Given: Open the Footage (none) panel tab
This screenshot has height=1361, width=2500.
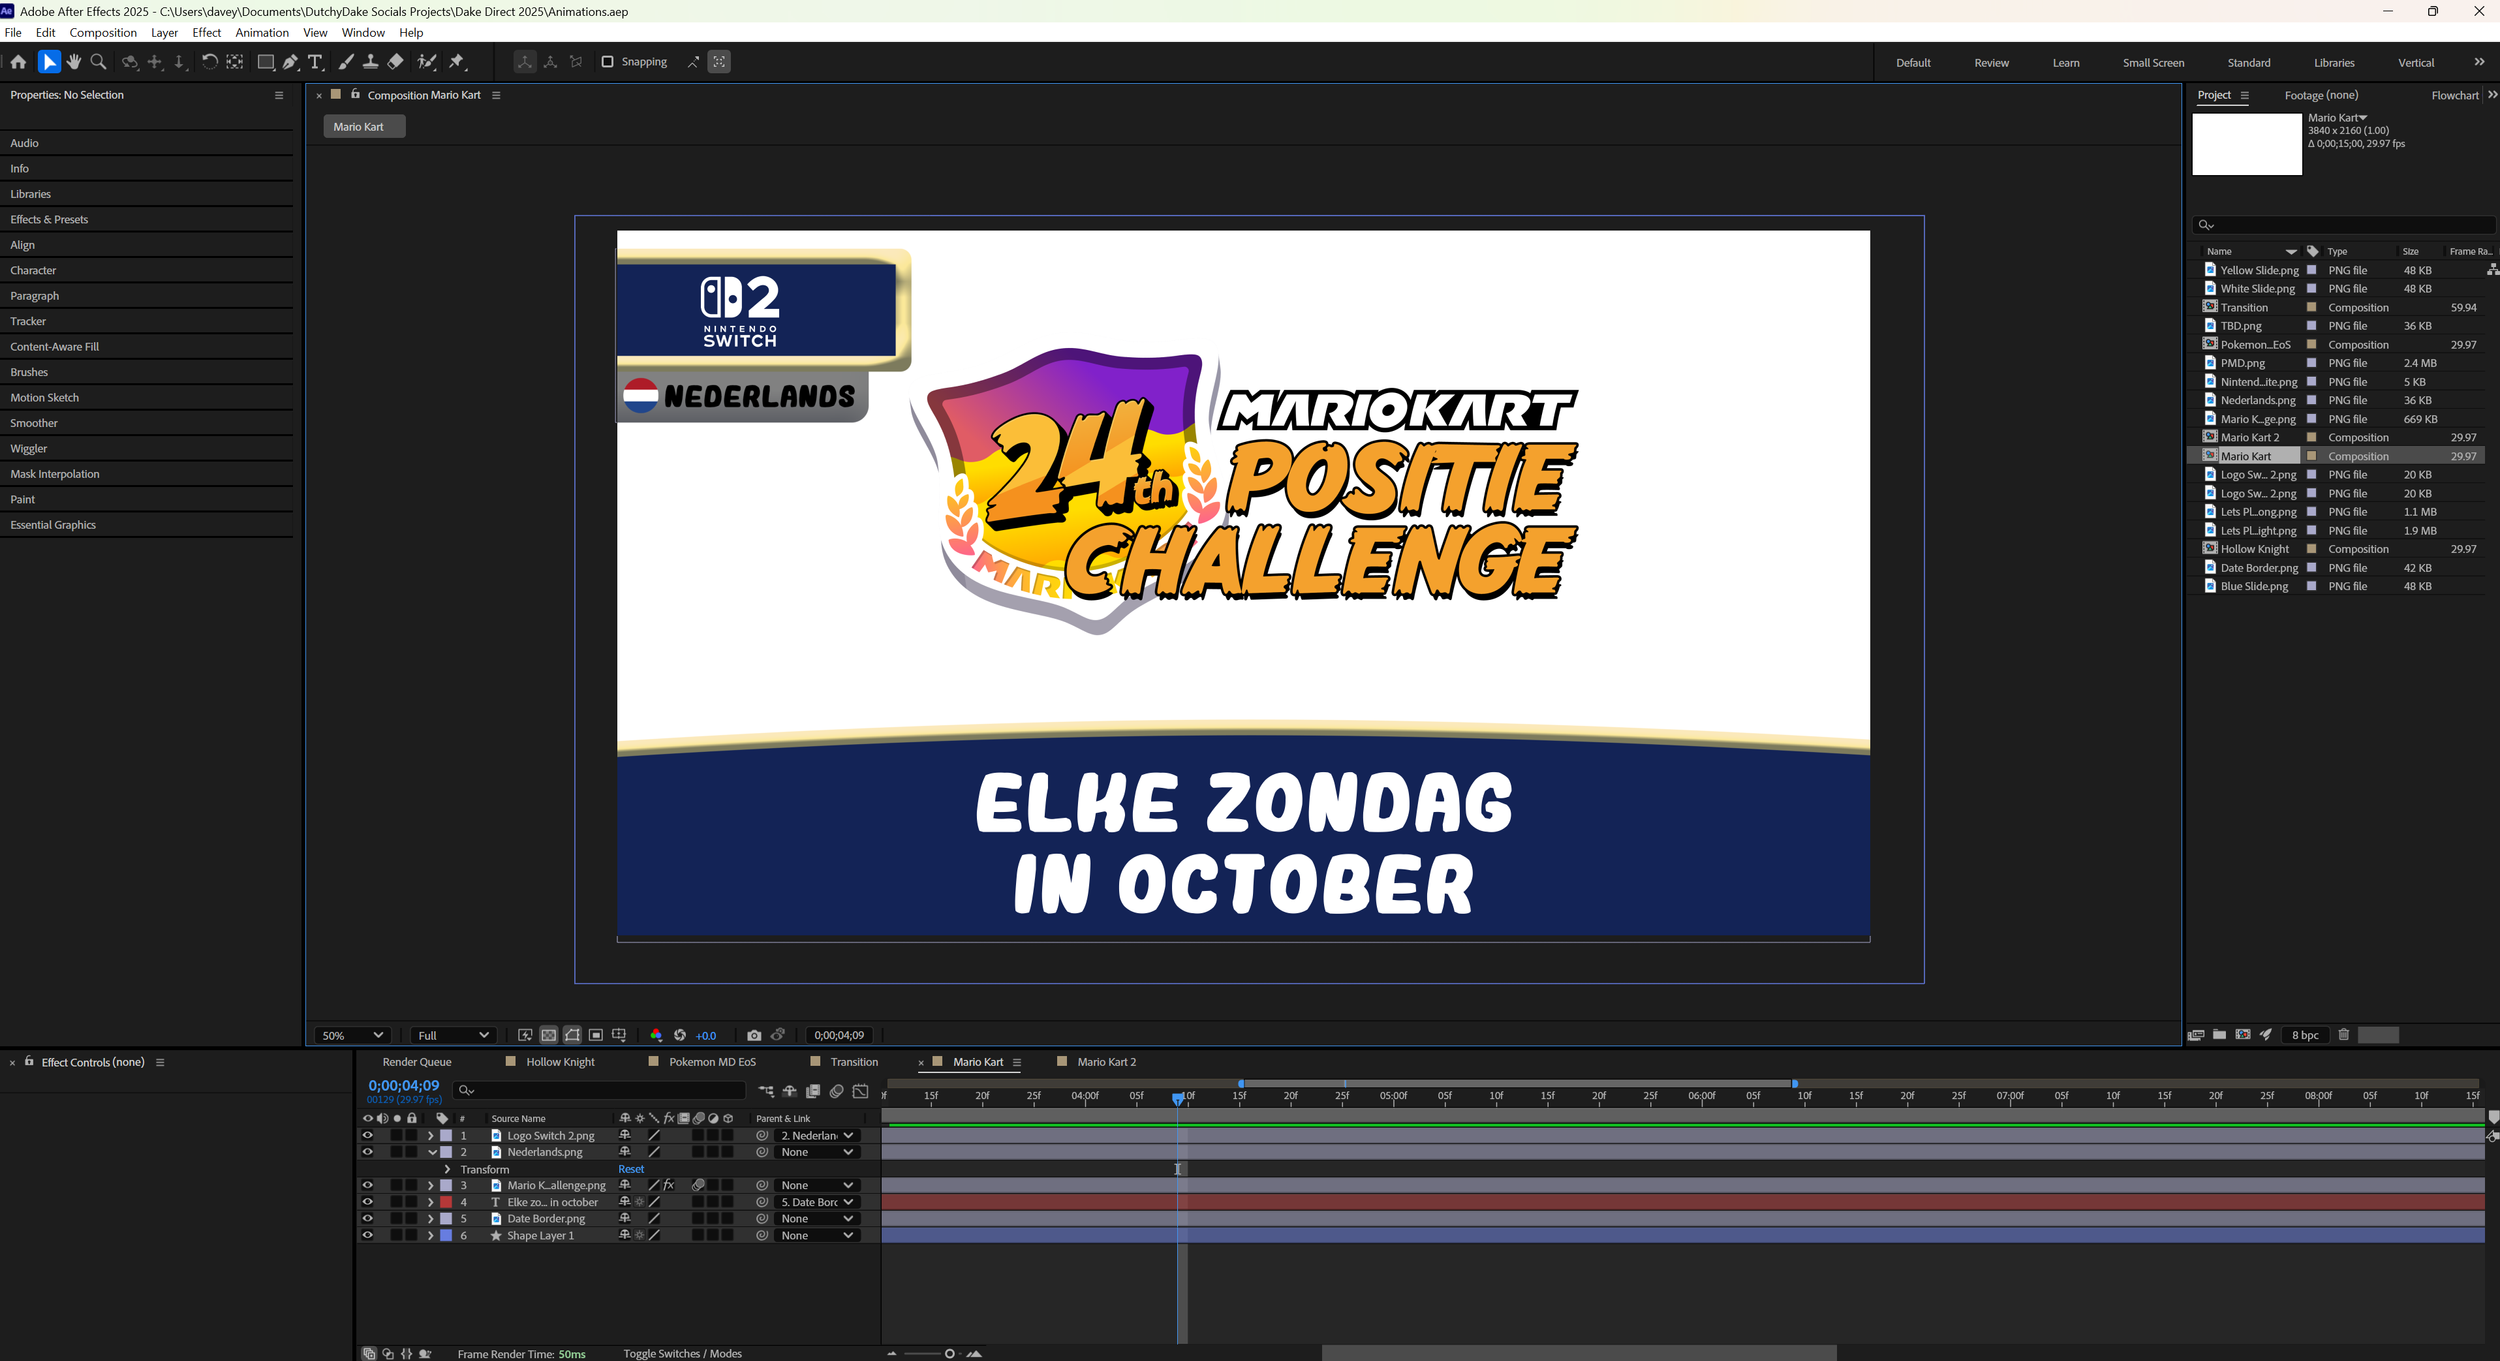Looking at the screenshot, I should 2321,95.
